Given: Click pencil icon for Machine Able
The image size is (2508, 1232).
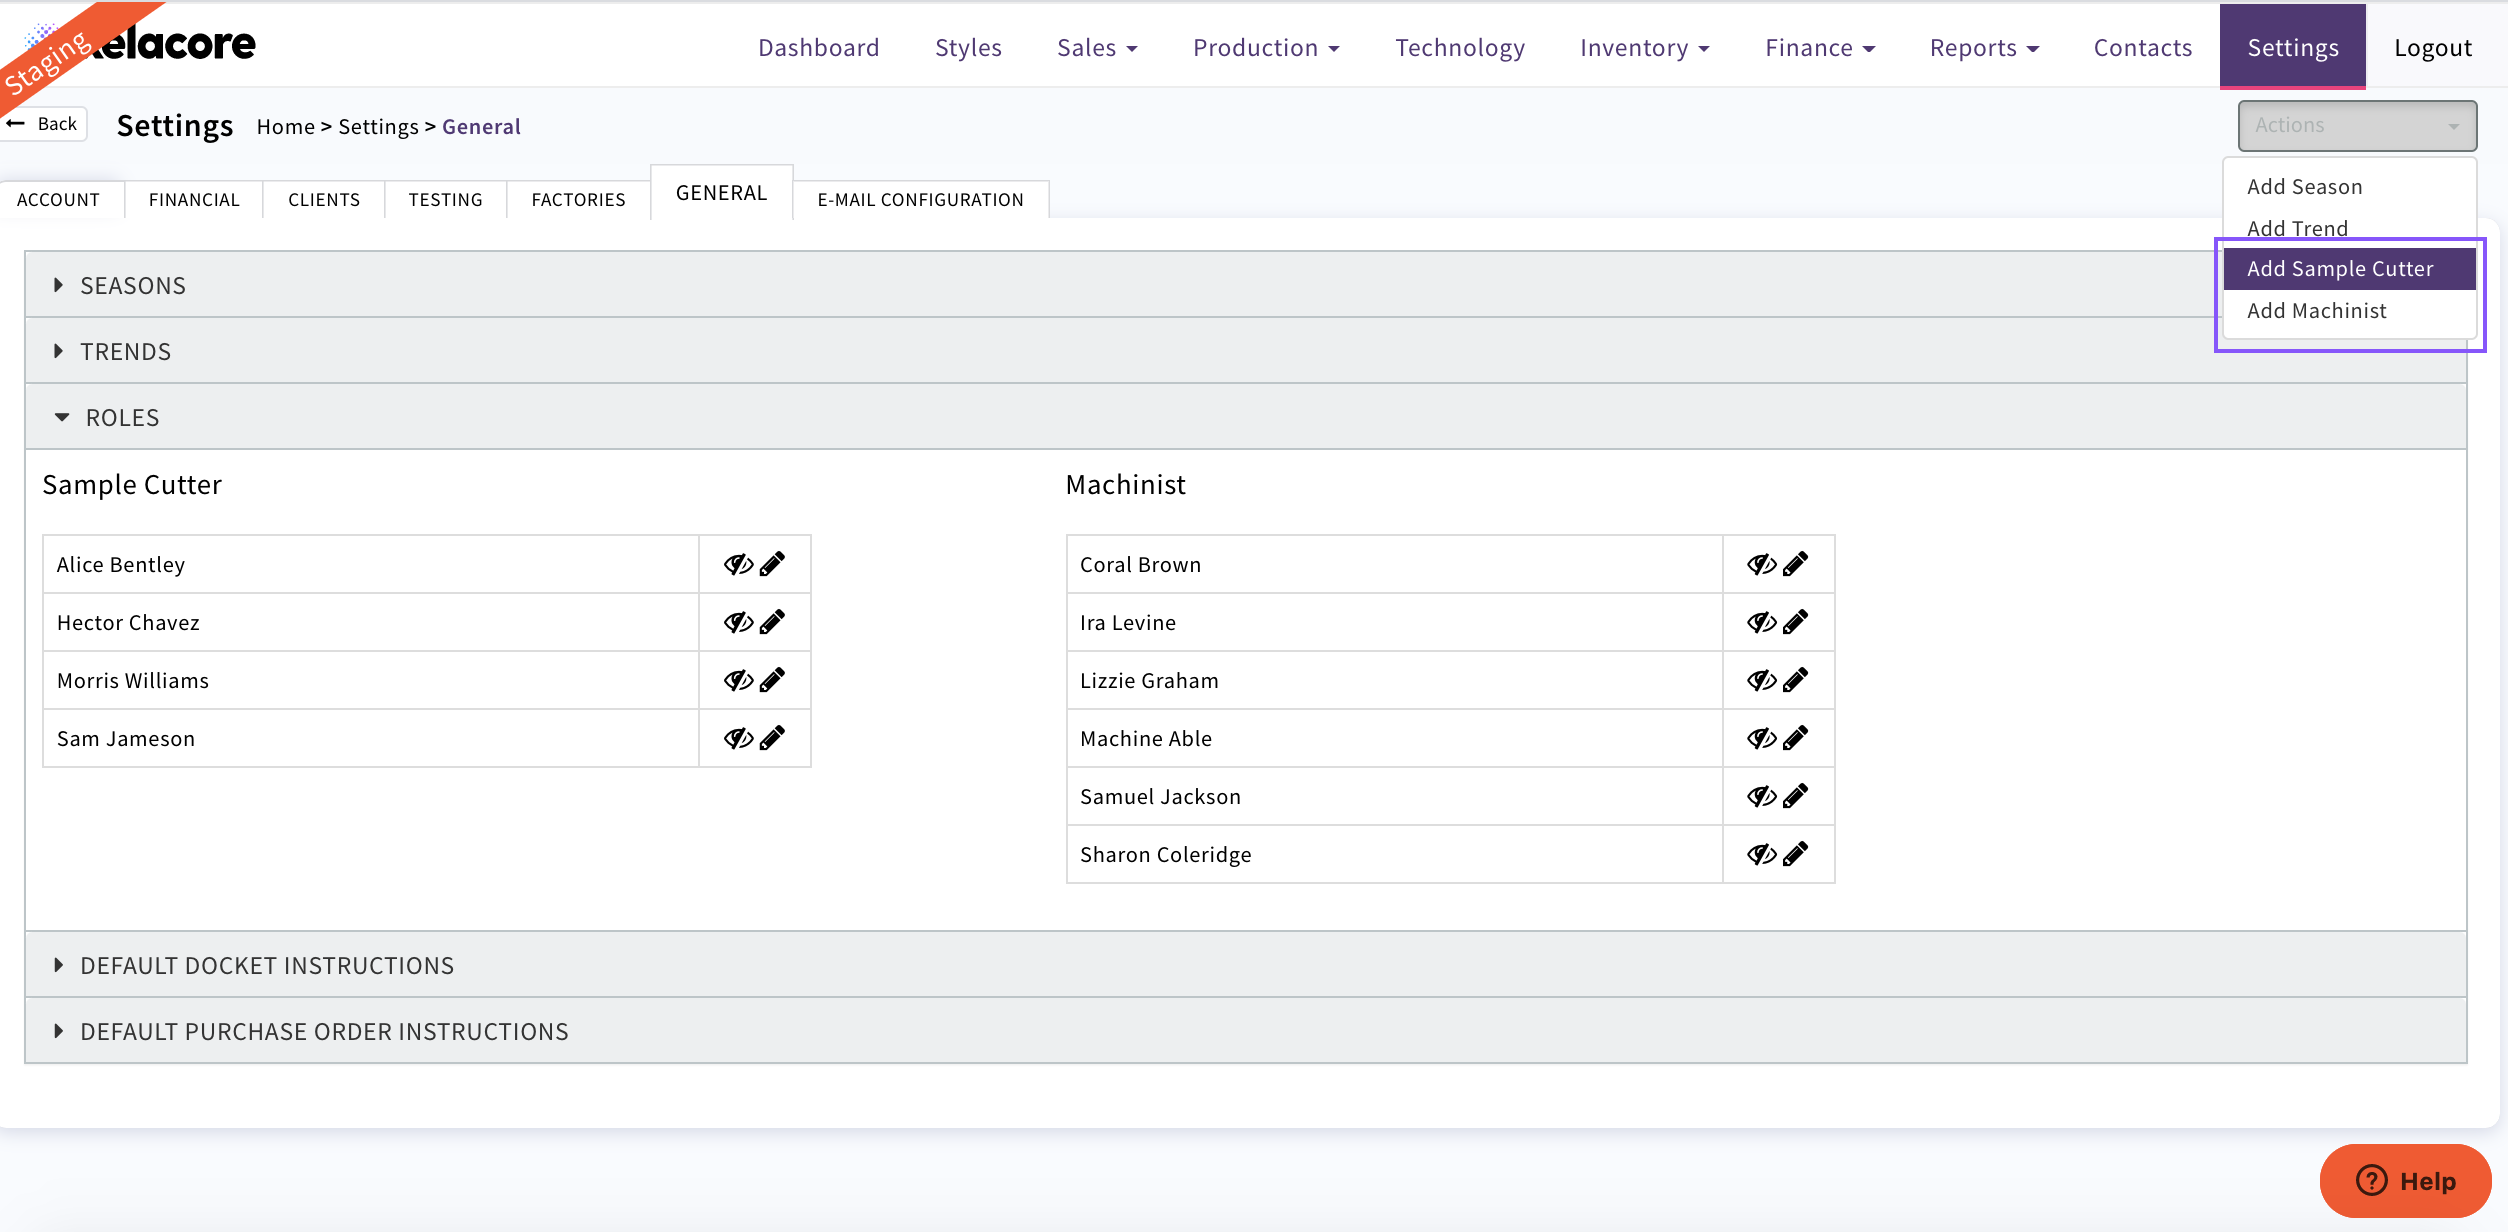Looking at the screenshot, I should click(x=1795, y=738).
